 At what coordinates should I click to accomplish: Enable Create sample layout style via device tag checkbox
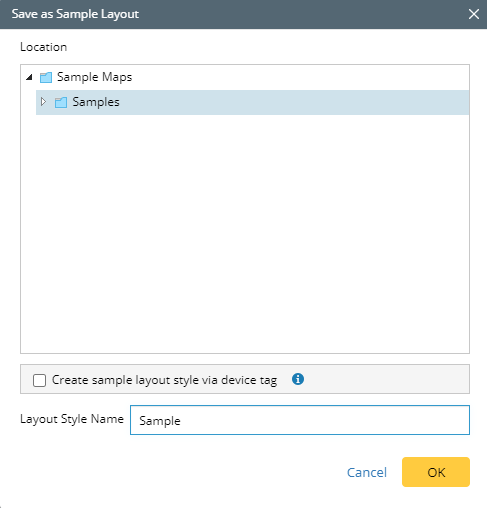[x=39, y=380]
